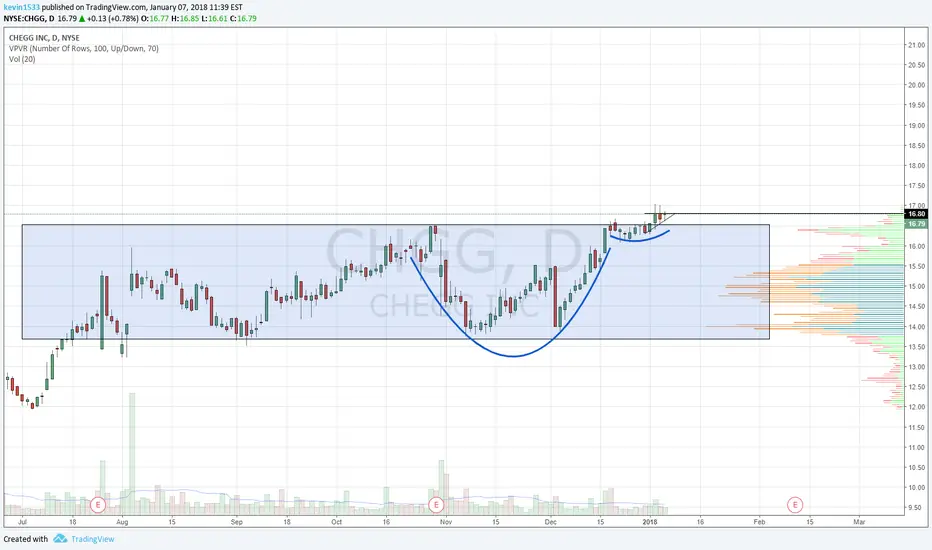The image size is (932, 550).
Task: Click the L:16.61 low value in header
Action: [x=215, y=18]
